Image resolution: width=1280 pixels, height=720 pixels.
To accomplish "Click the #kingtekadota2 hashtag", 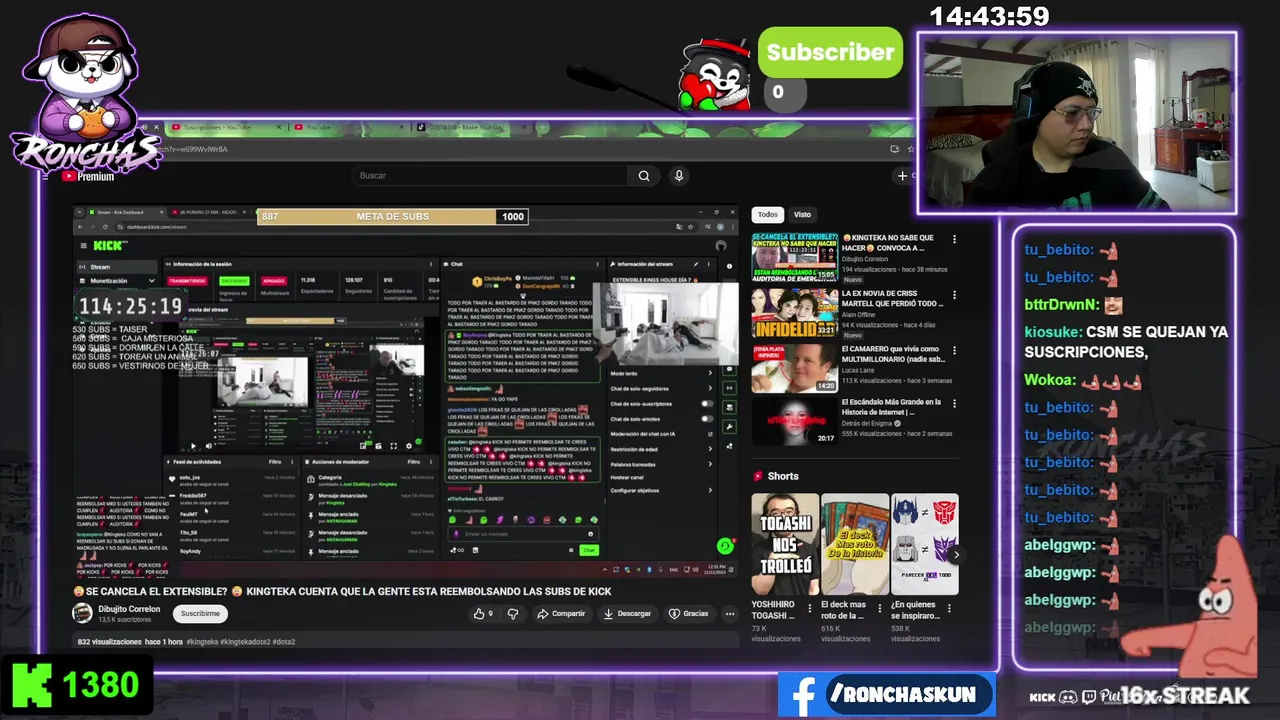I will 243,642.
